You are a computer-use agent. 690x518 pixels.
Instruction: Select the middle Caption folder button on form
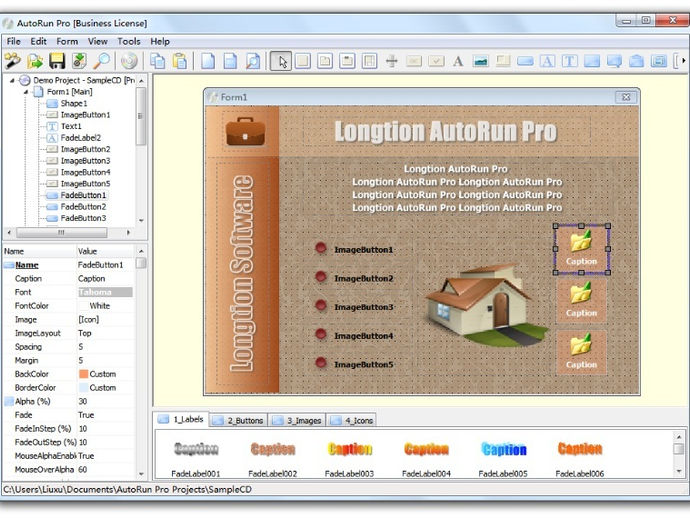pyautogui.click(x=581, y=301)
